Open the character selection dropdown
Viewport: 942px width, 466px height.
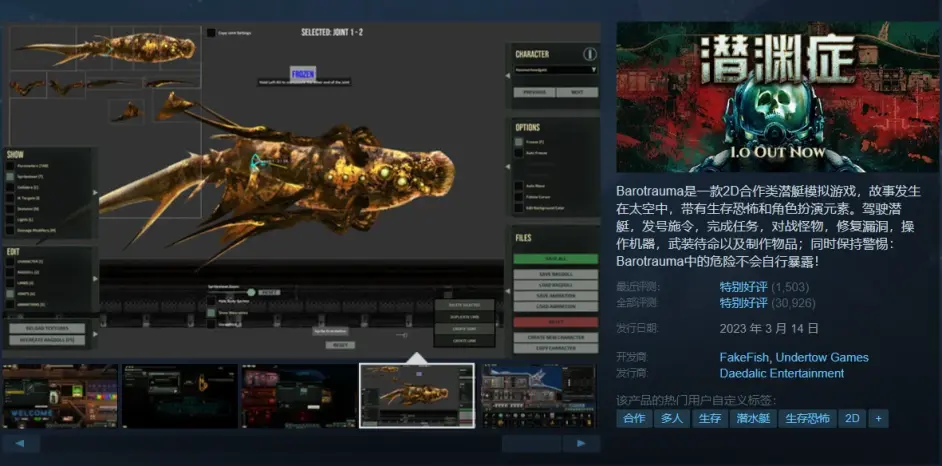[x=556, y=70]
